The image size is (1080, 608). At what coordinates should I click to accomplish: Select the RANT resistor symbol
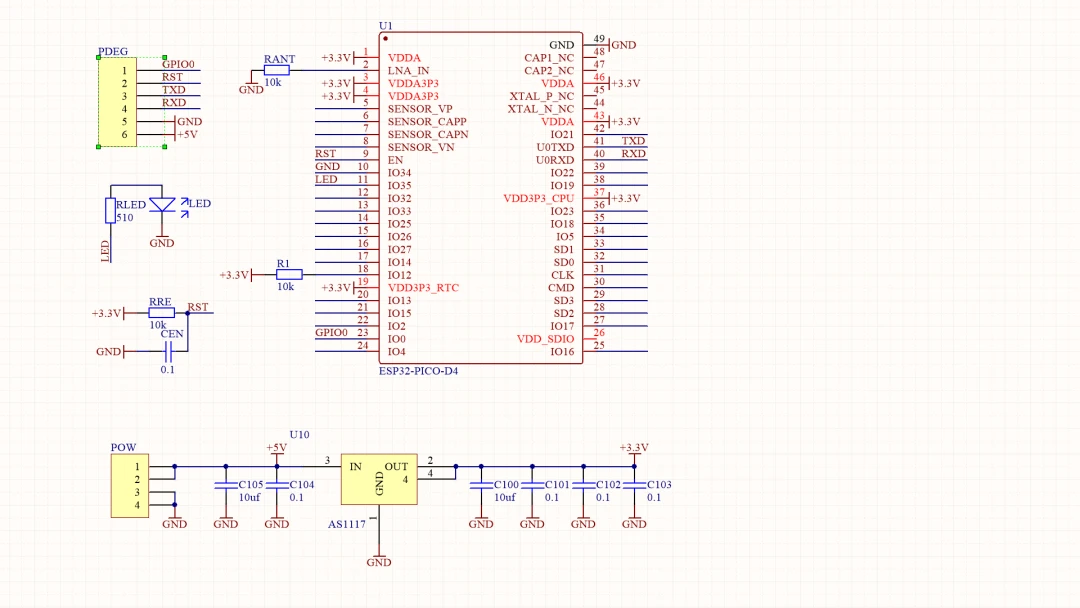tap(276, 70)
